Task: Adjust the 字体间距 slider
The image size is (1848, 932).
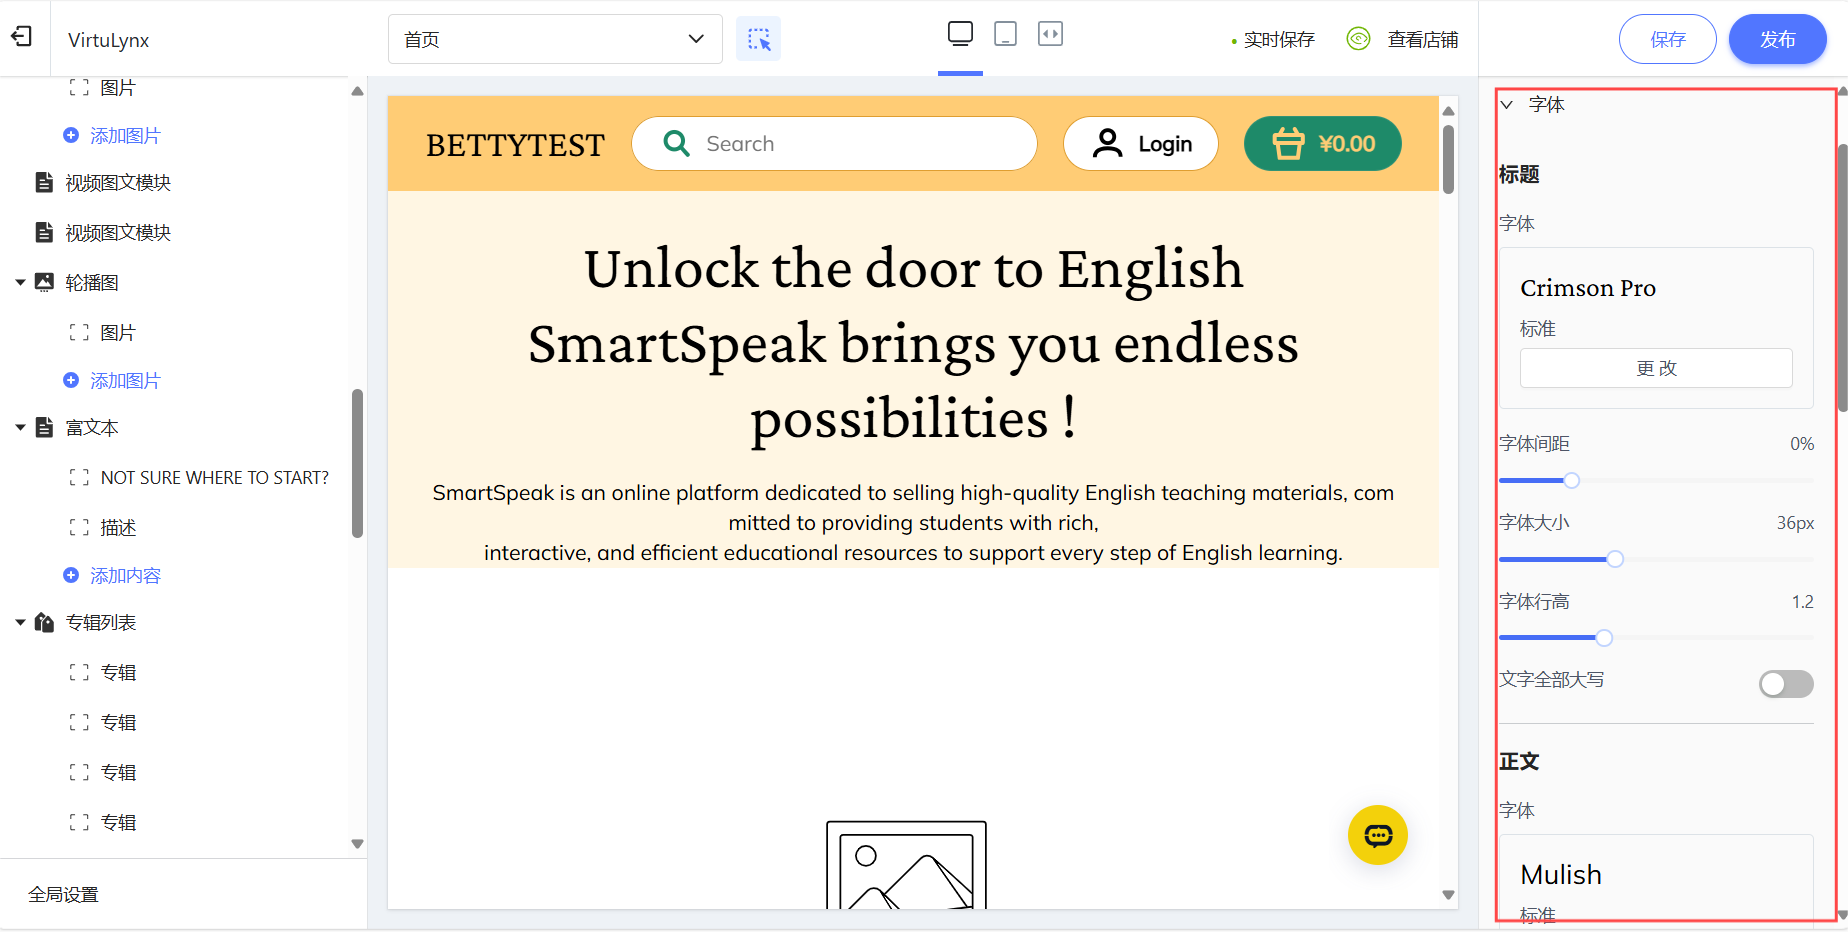Action: tap(1571, 481)
